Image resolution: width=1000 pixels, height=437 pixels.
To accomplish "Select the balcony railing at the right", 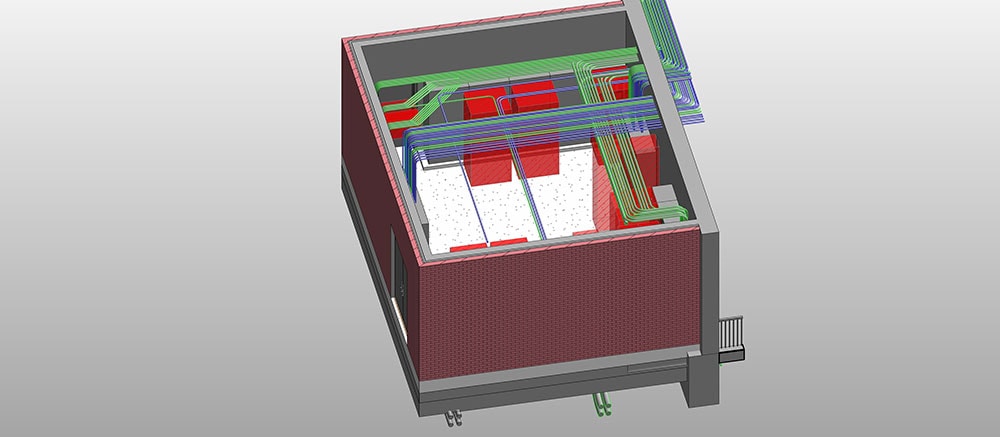I will [733, 330].
